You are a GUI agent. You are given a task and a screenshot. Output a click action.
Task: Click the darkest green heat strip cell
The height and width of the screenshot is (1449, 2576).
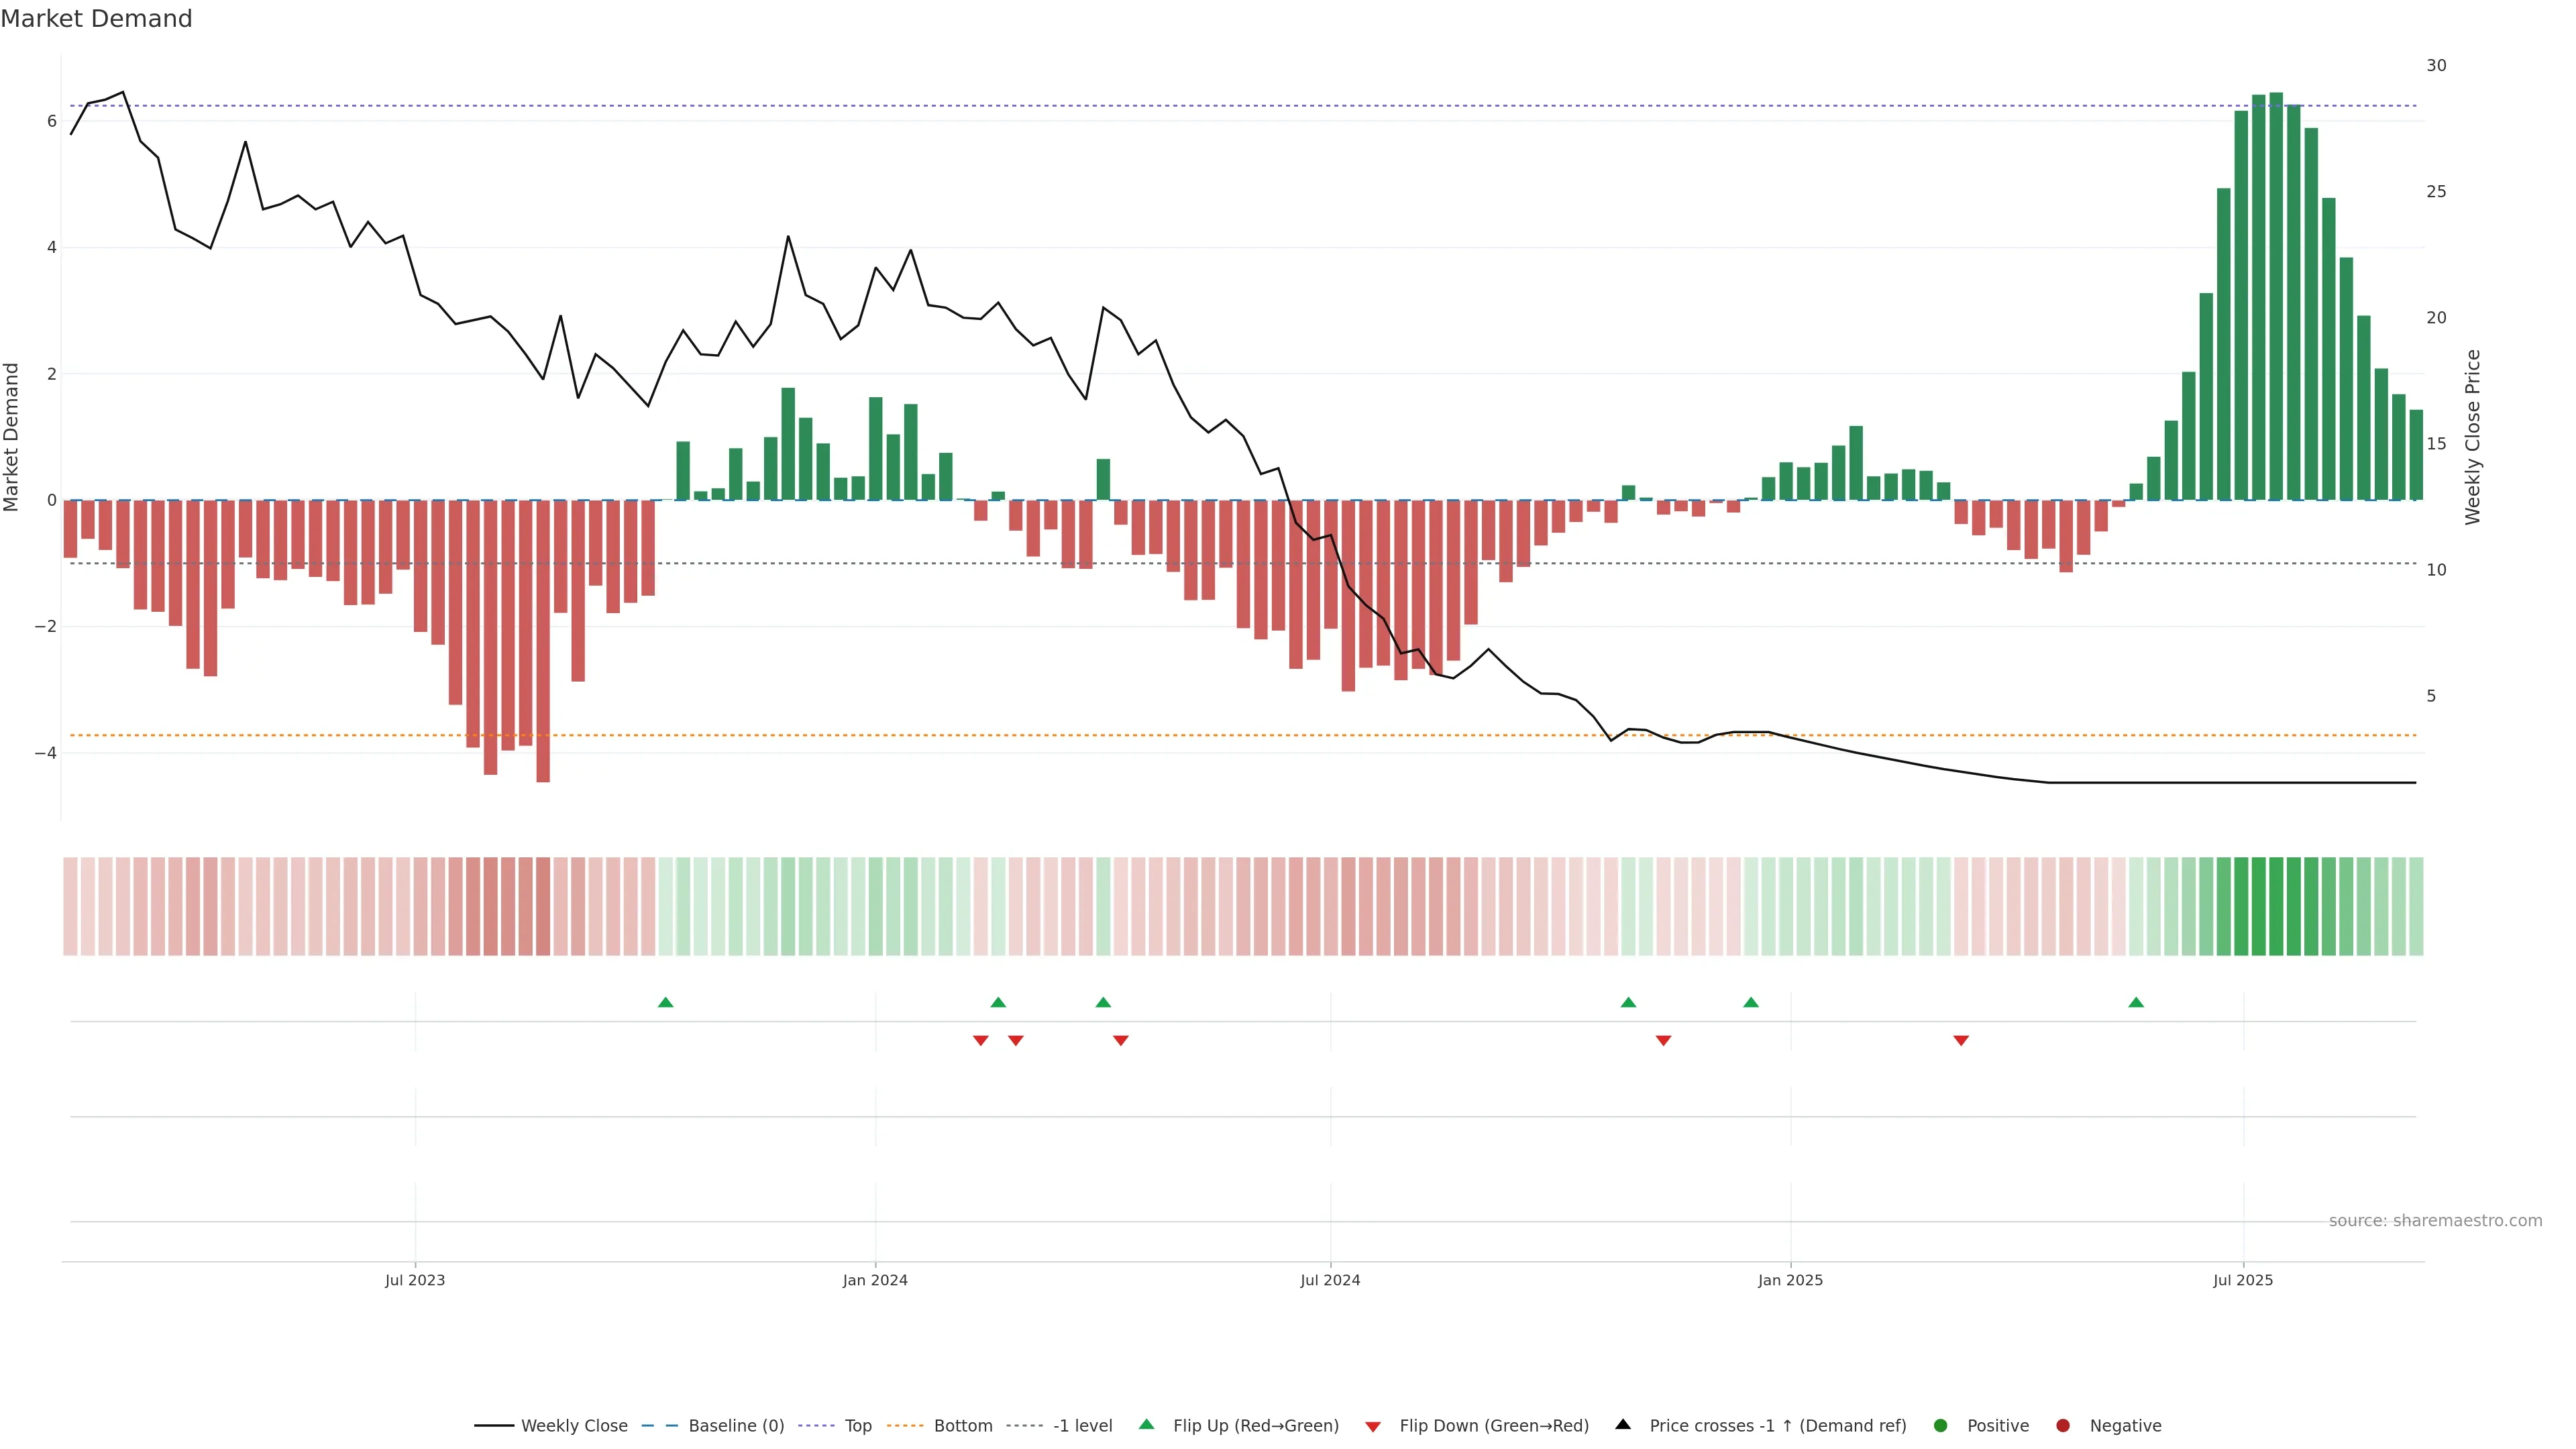[2276, 906]
